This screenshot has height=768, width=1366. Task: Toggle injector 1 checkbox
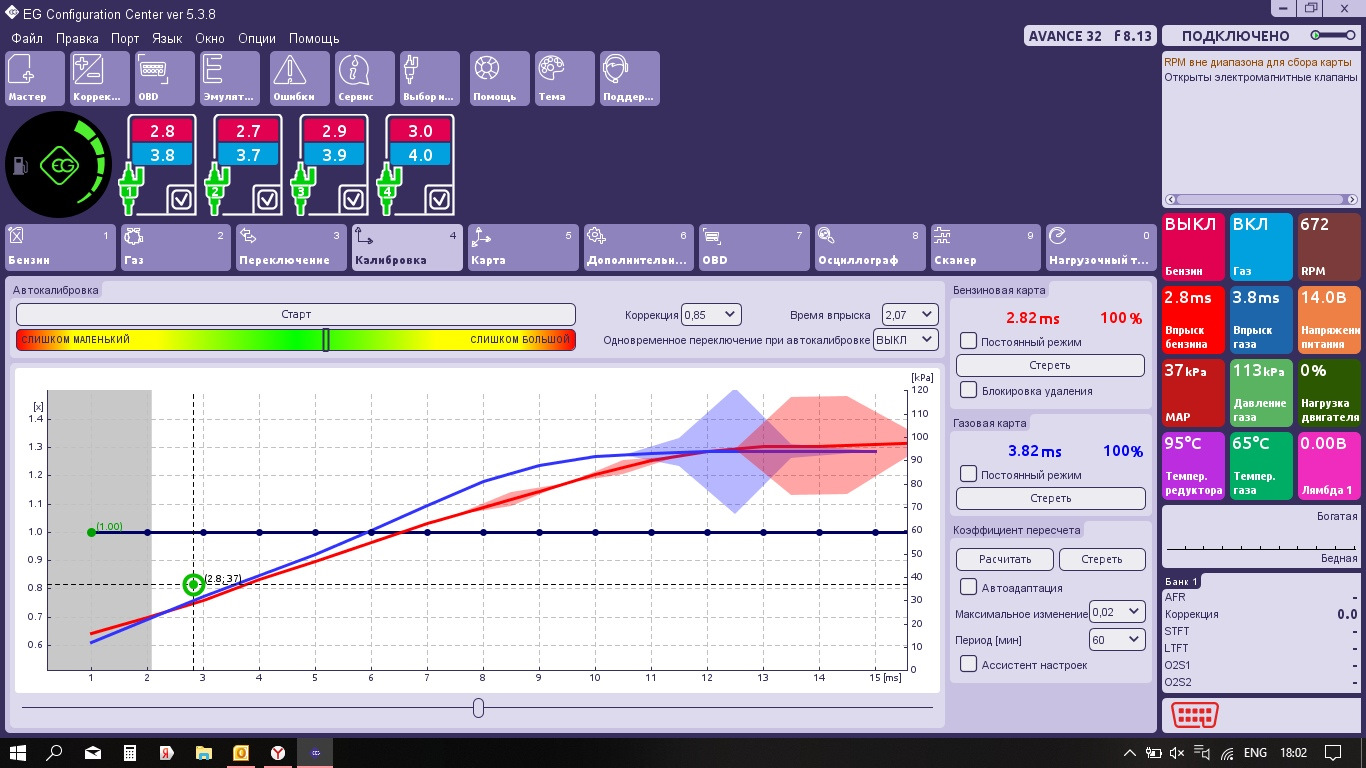click(181, 199)
